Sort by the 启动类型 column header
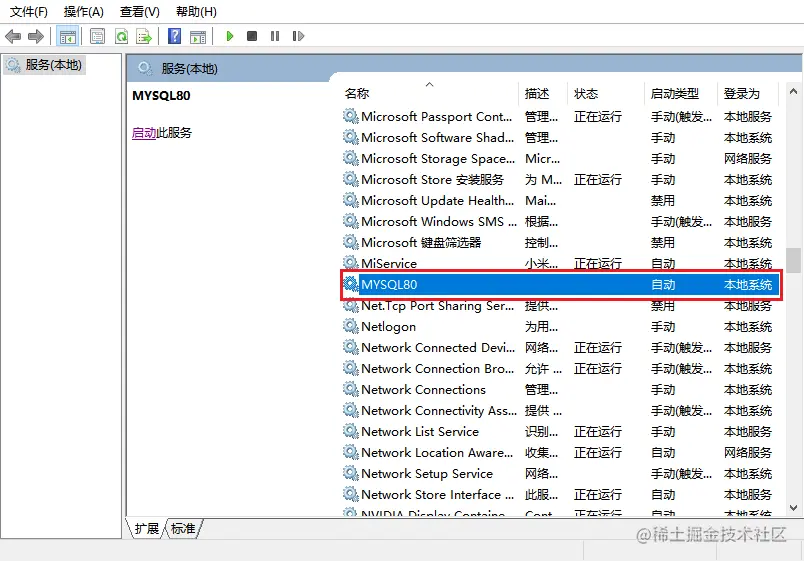804x561 pixels. 680,93
